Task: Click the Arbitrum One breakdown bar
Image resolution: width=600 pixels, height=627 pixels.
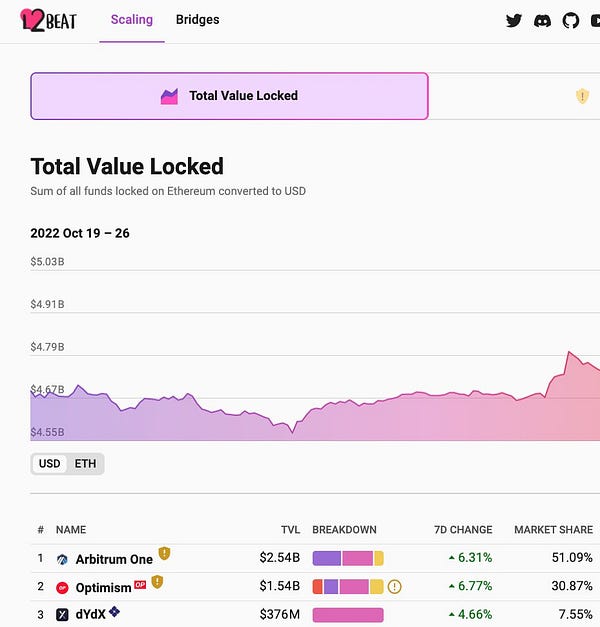Action: click(348, 558)
